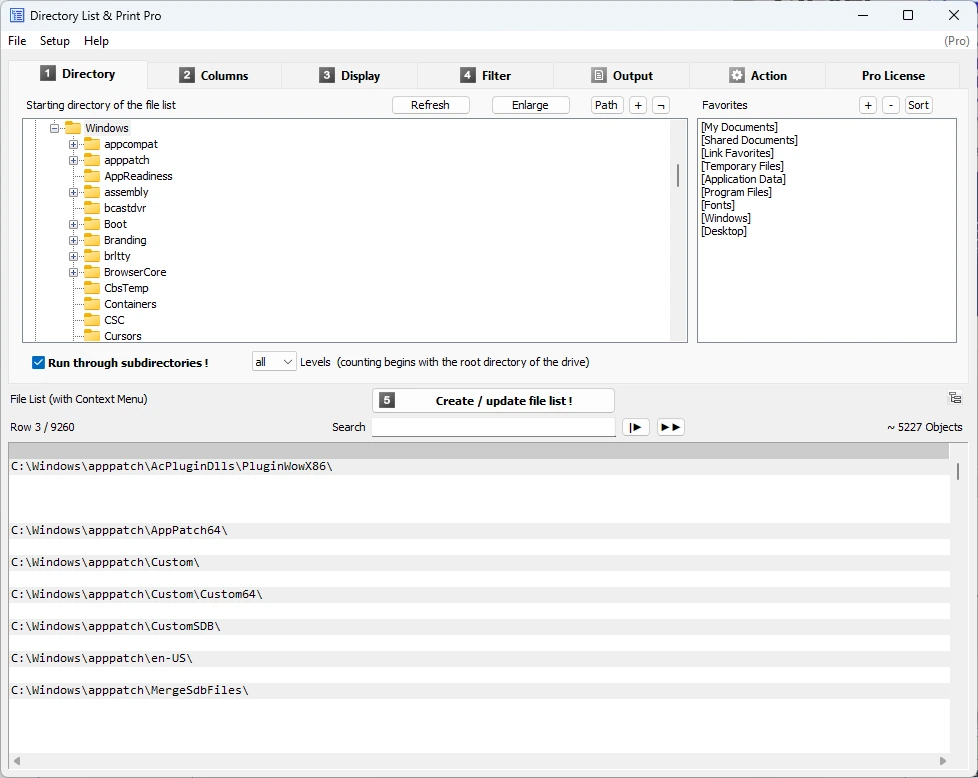
Task: Switch to the Output tab
Action: pos(621,75)
